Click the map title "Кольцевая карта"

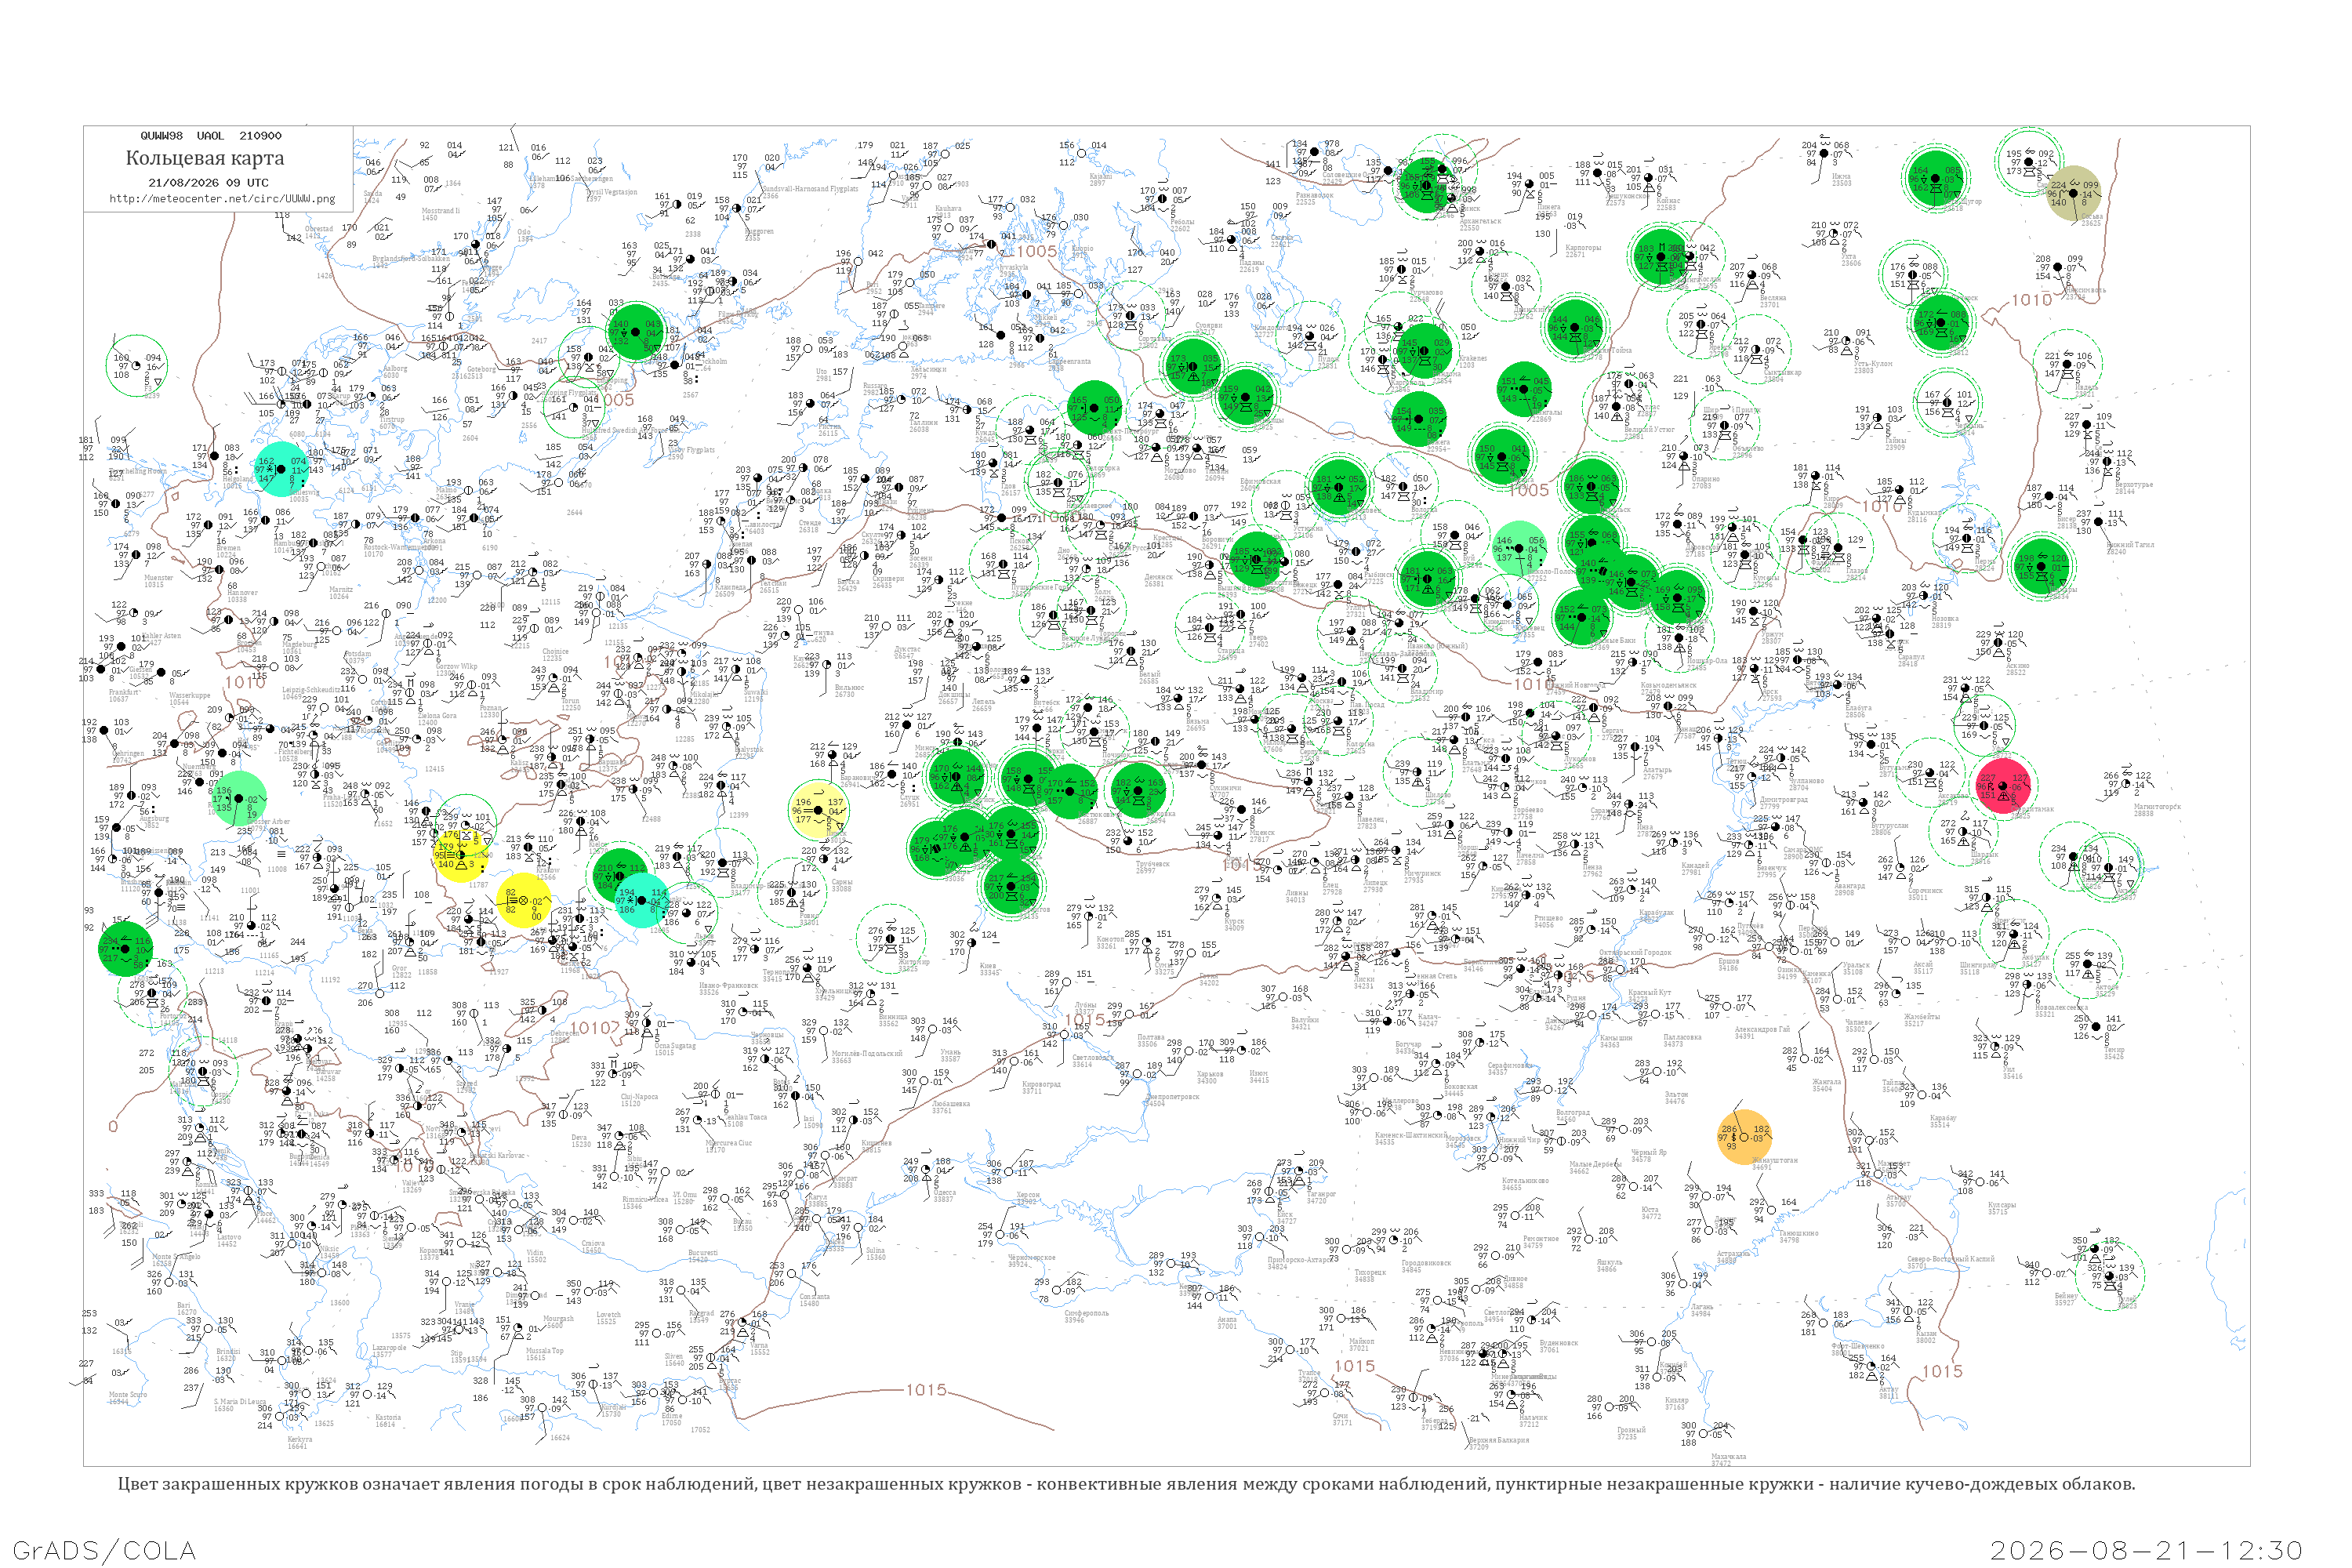(x=205, y=158)
